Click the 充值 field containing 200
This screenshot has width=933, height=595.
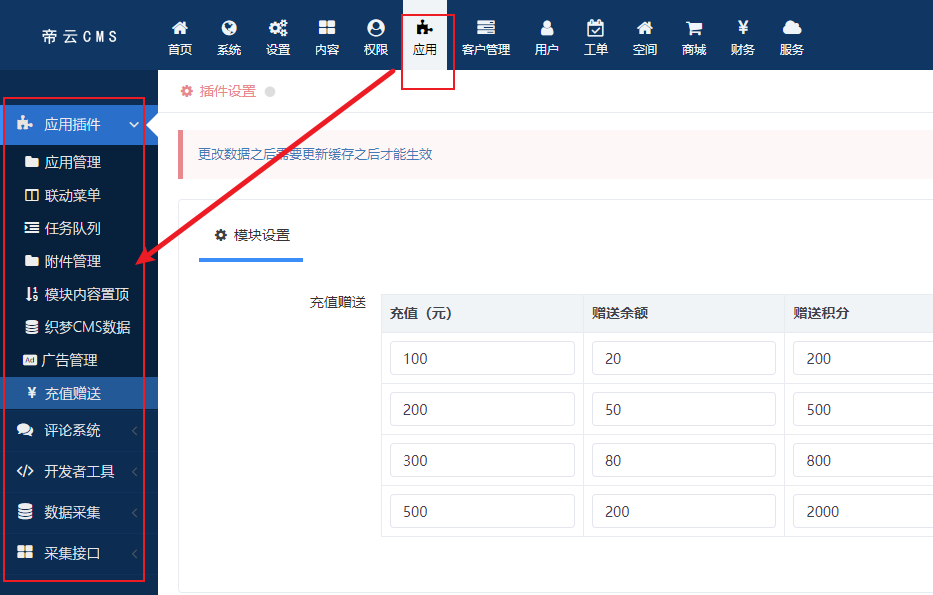[482, 409]
